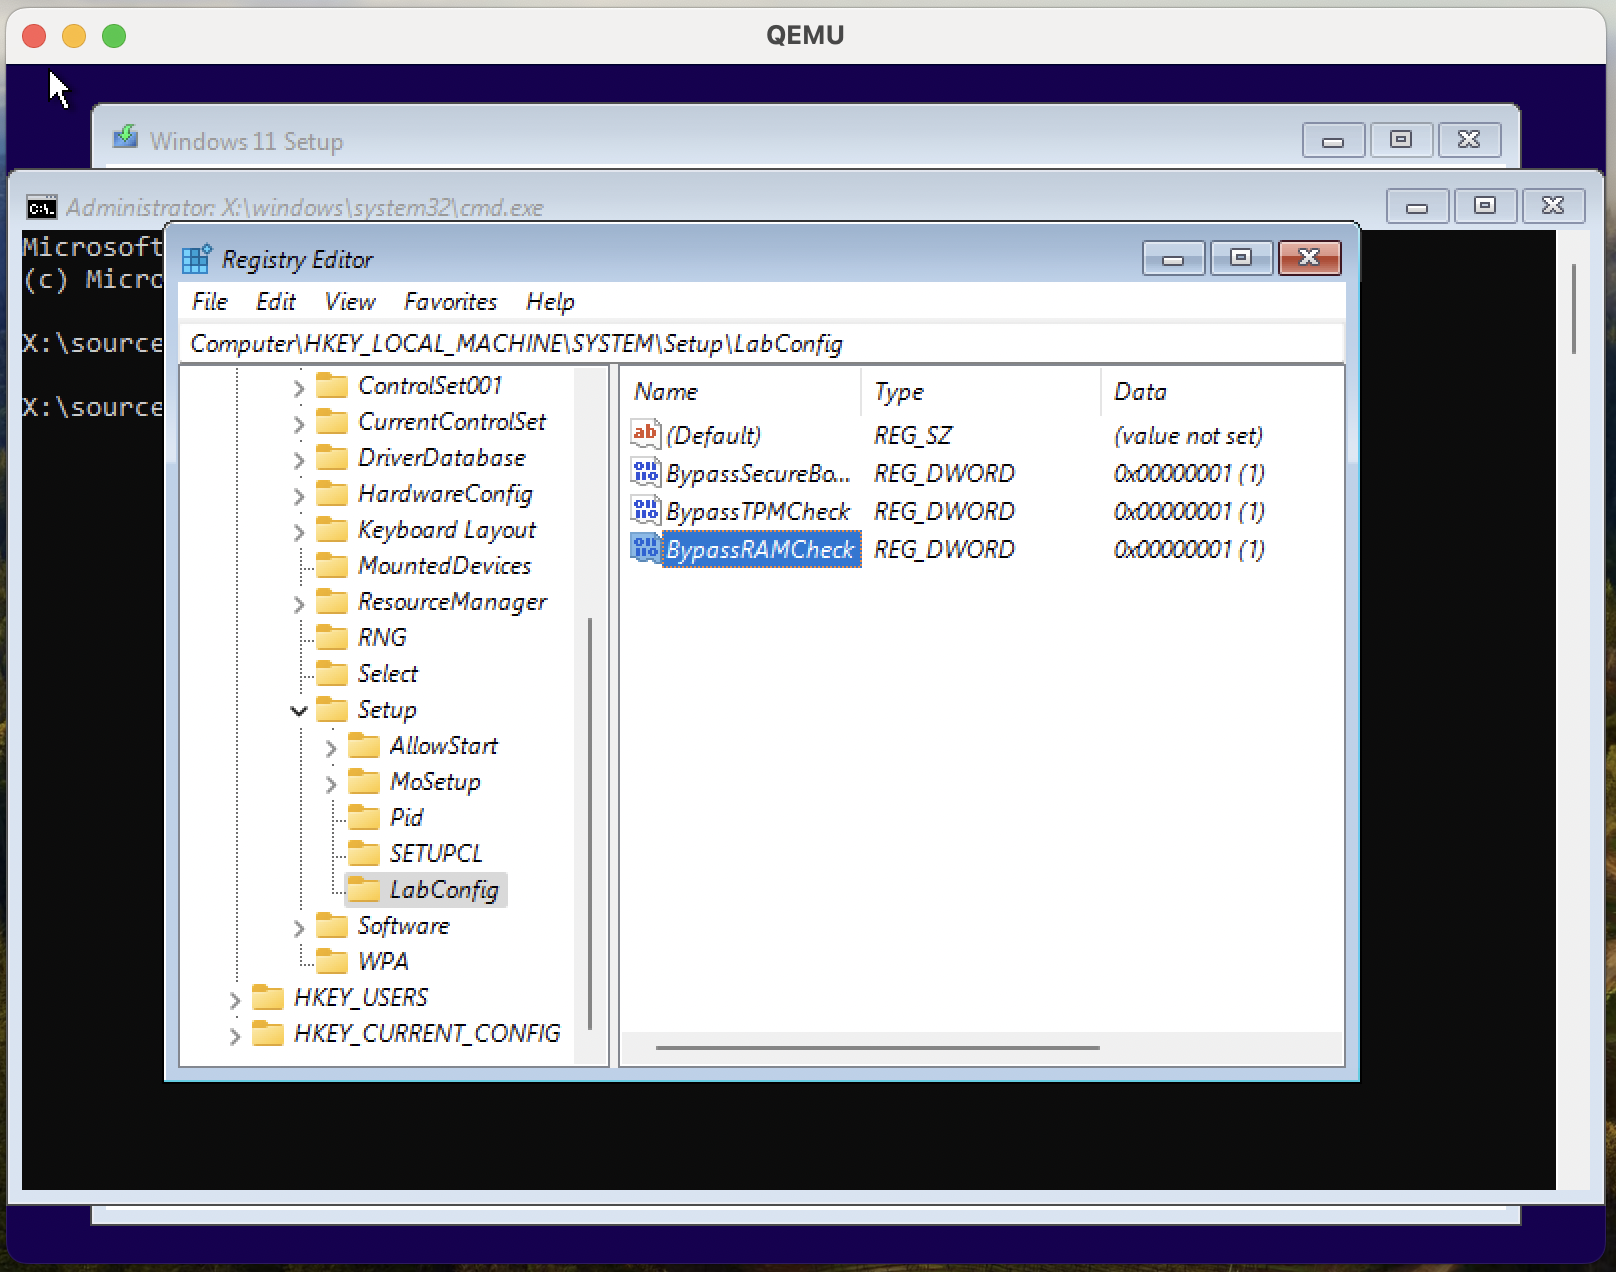Viewport: 1616px width, 1272px height.
Task: Click the Windows 11 Setup title icon
Action: (x=125, y=137)
